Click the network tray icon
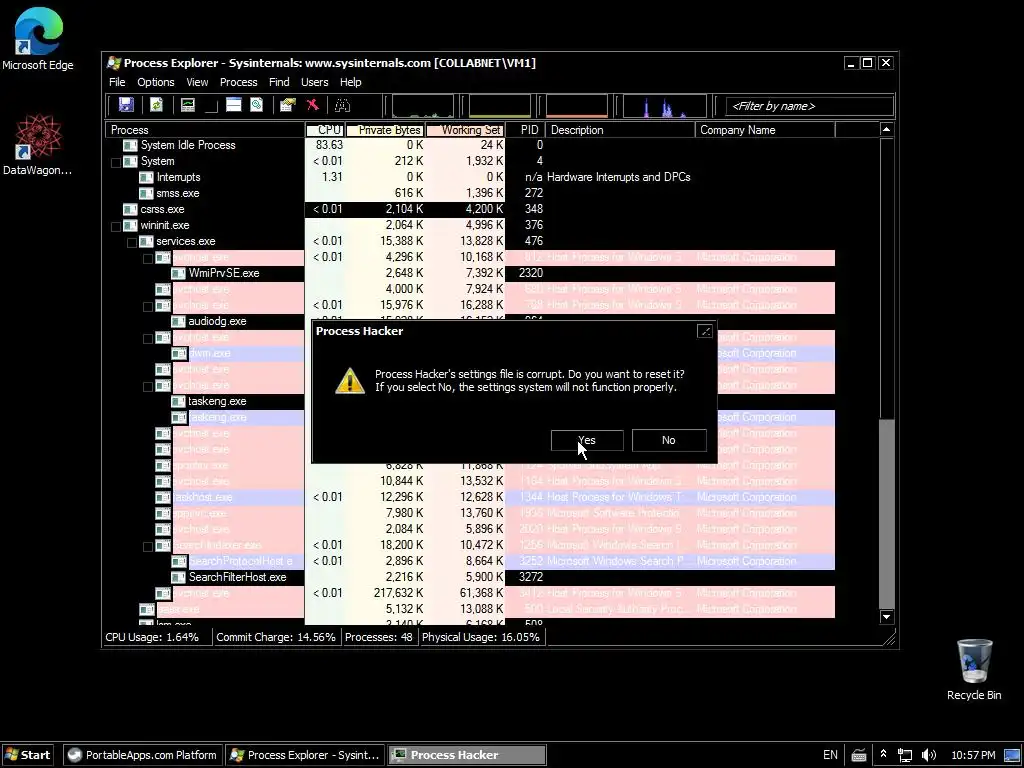This screenshot has height=768, width=1024. 905,755
